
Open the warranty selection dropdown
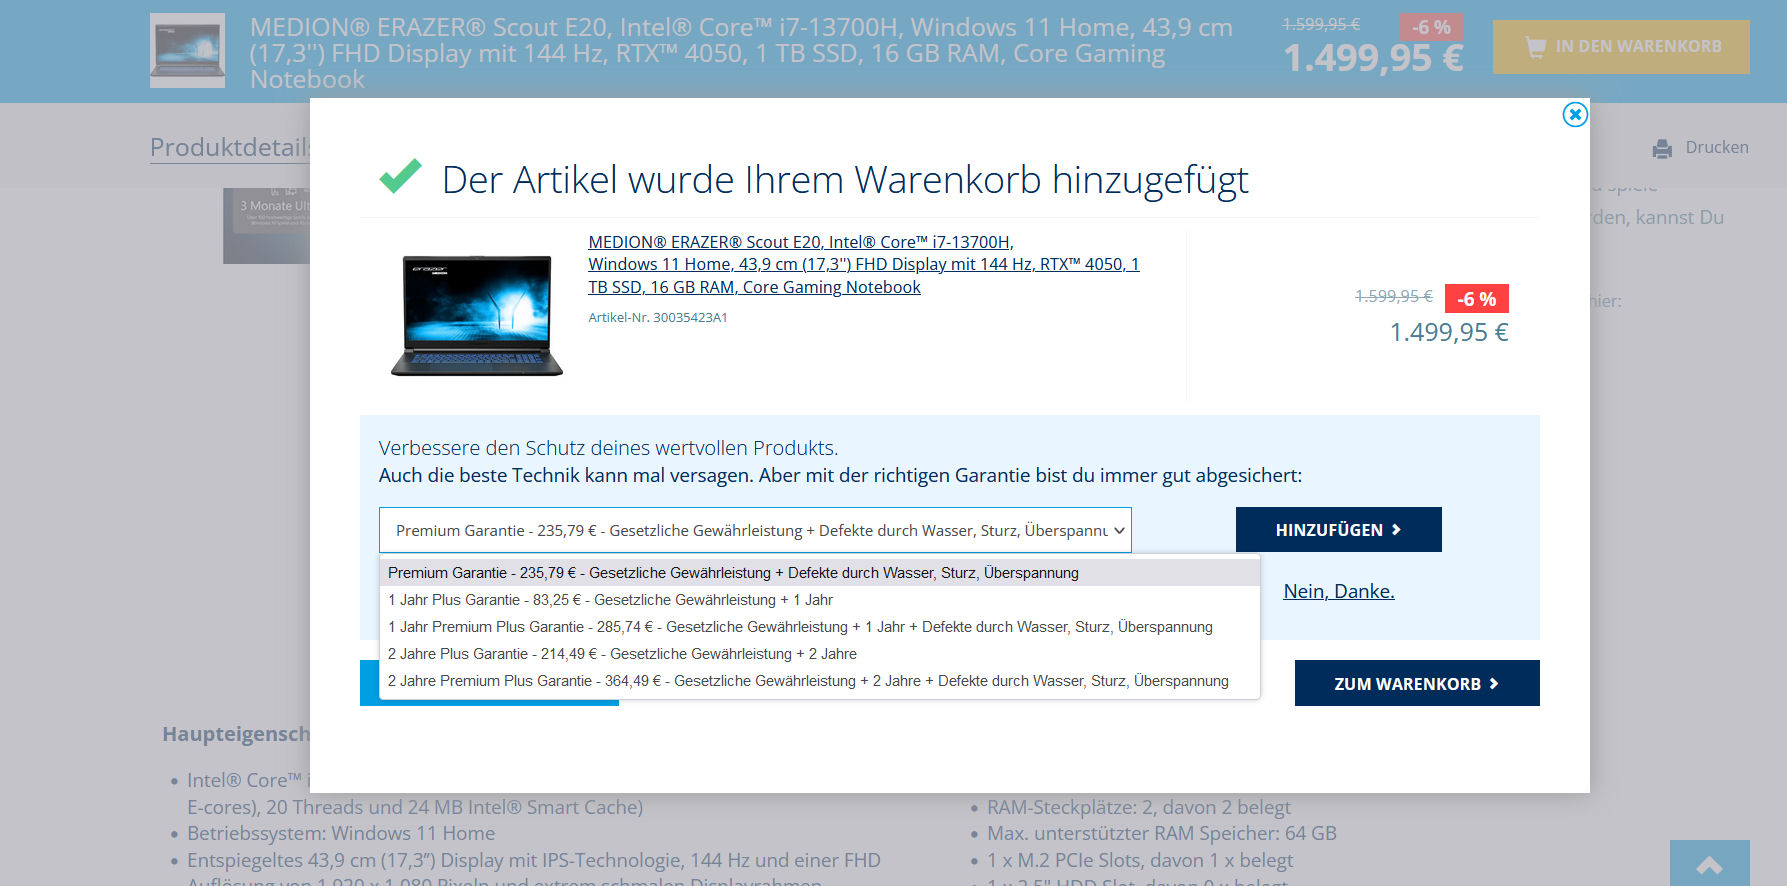755,530
